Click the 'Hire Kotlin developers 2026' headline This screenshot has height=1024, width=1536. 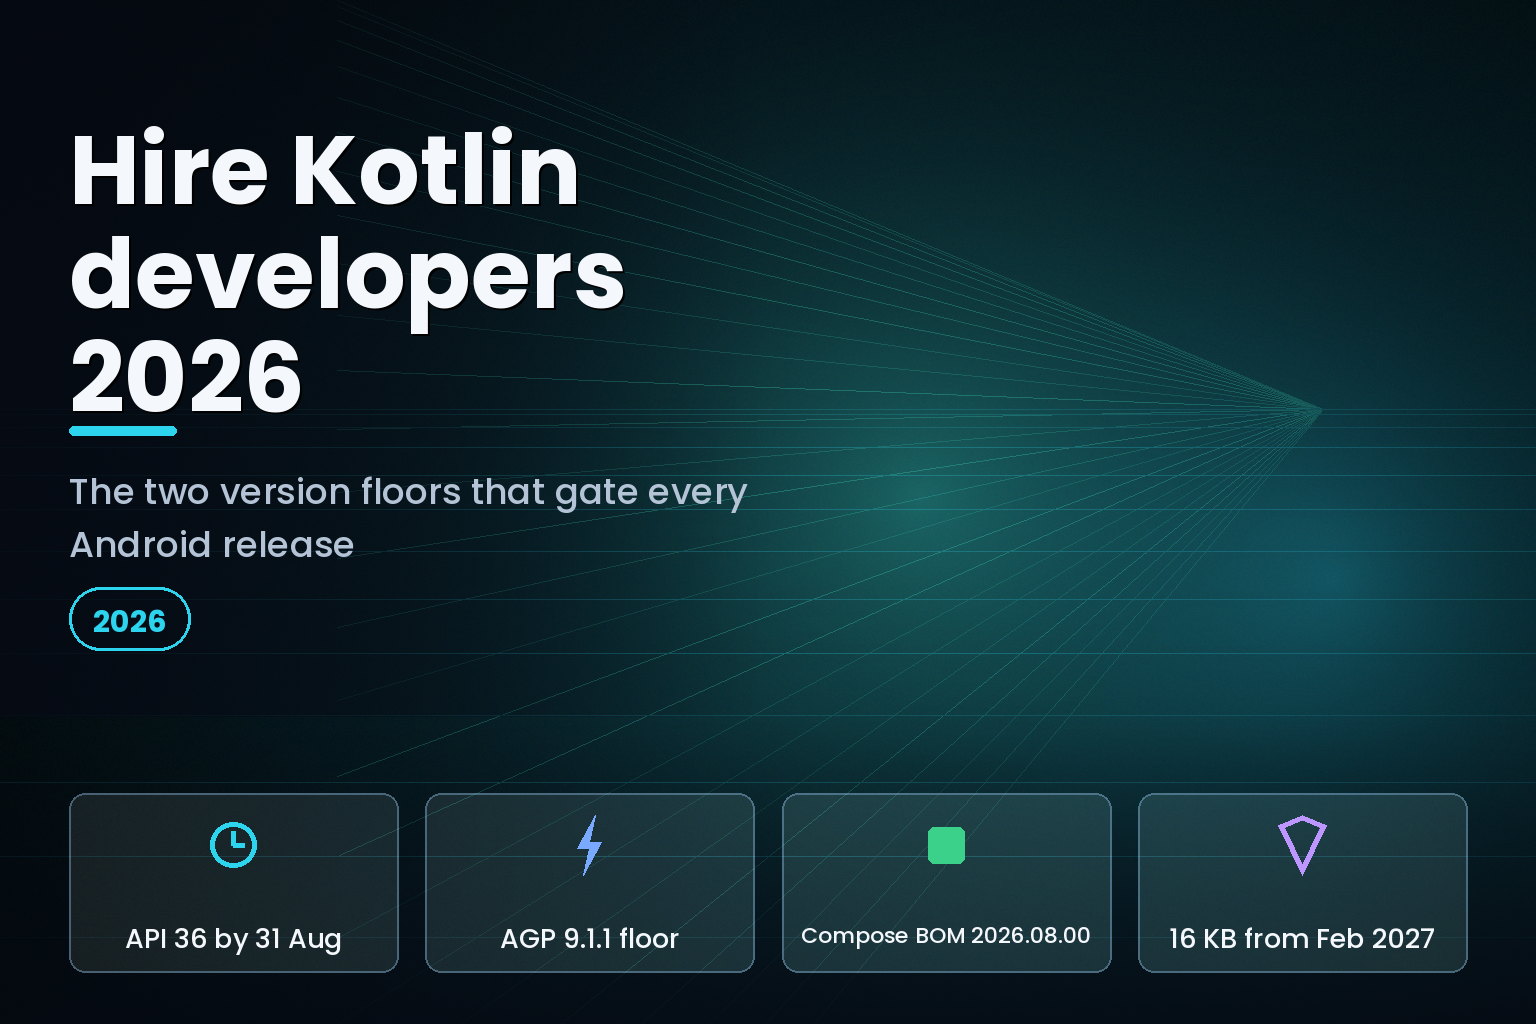coord(348,272)
